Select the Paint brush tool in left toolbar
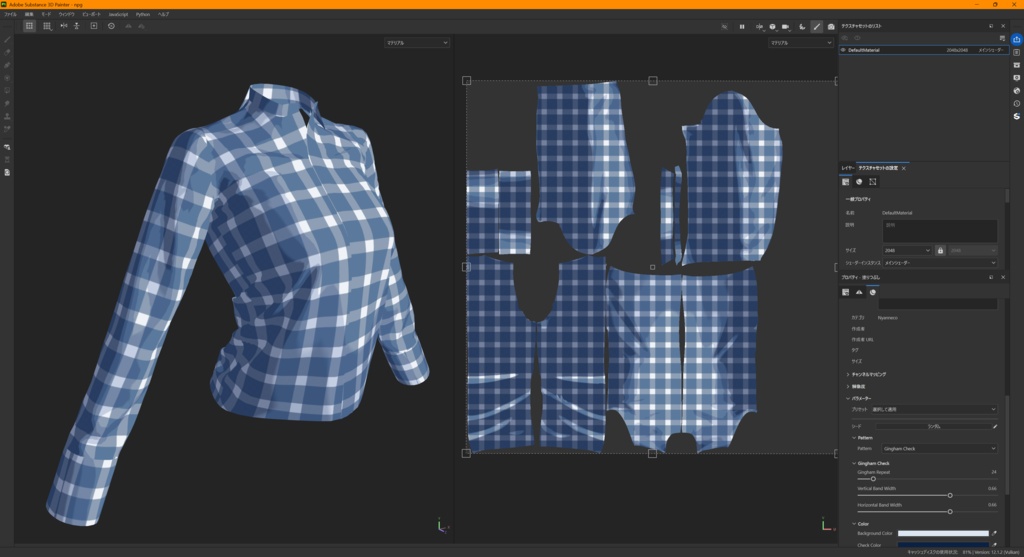Viewport: 1024px width, 557px height. [x=7, y=39]
